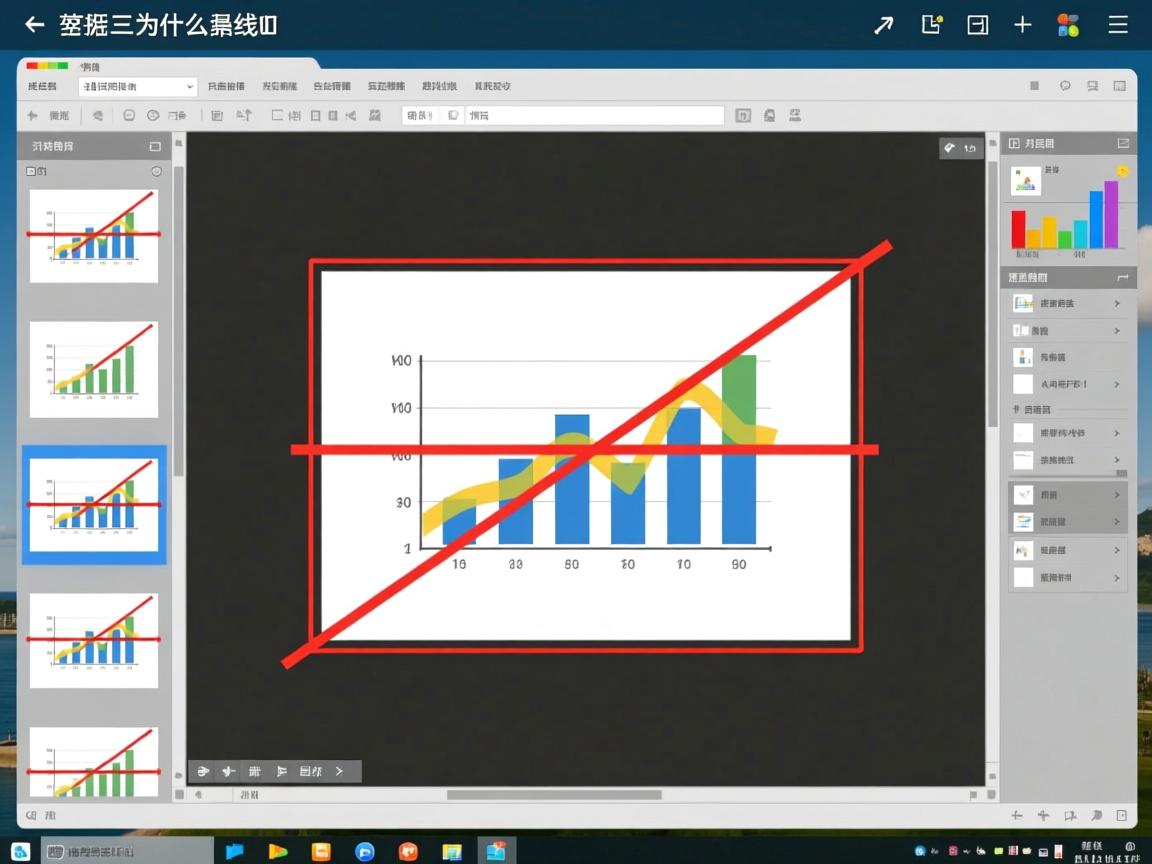1152x864 pixels.
Task: Expand the last item in right panel list
Action: [x=1117, y=577]
